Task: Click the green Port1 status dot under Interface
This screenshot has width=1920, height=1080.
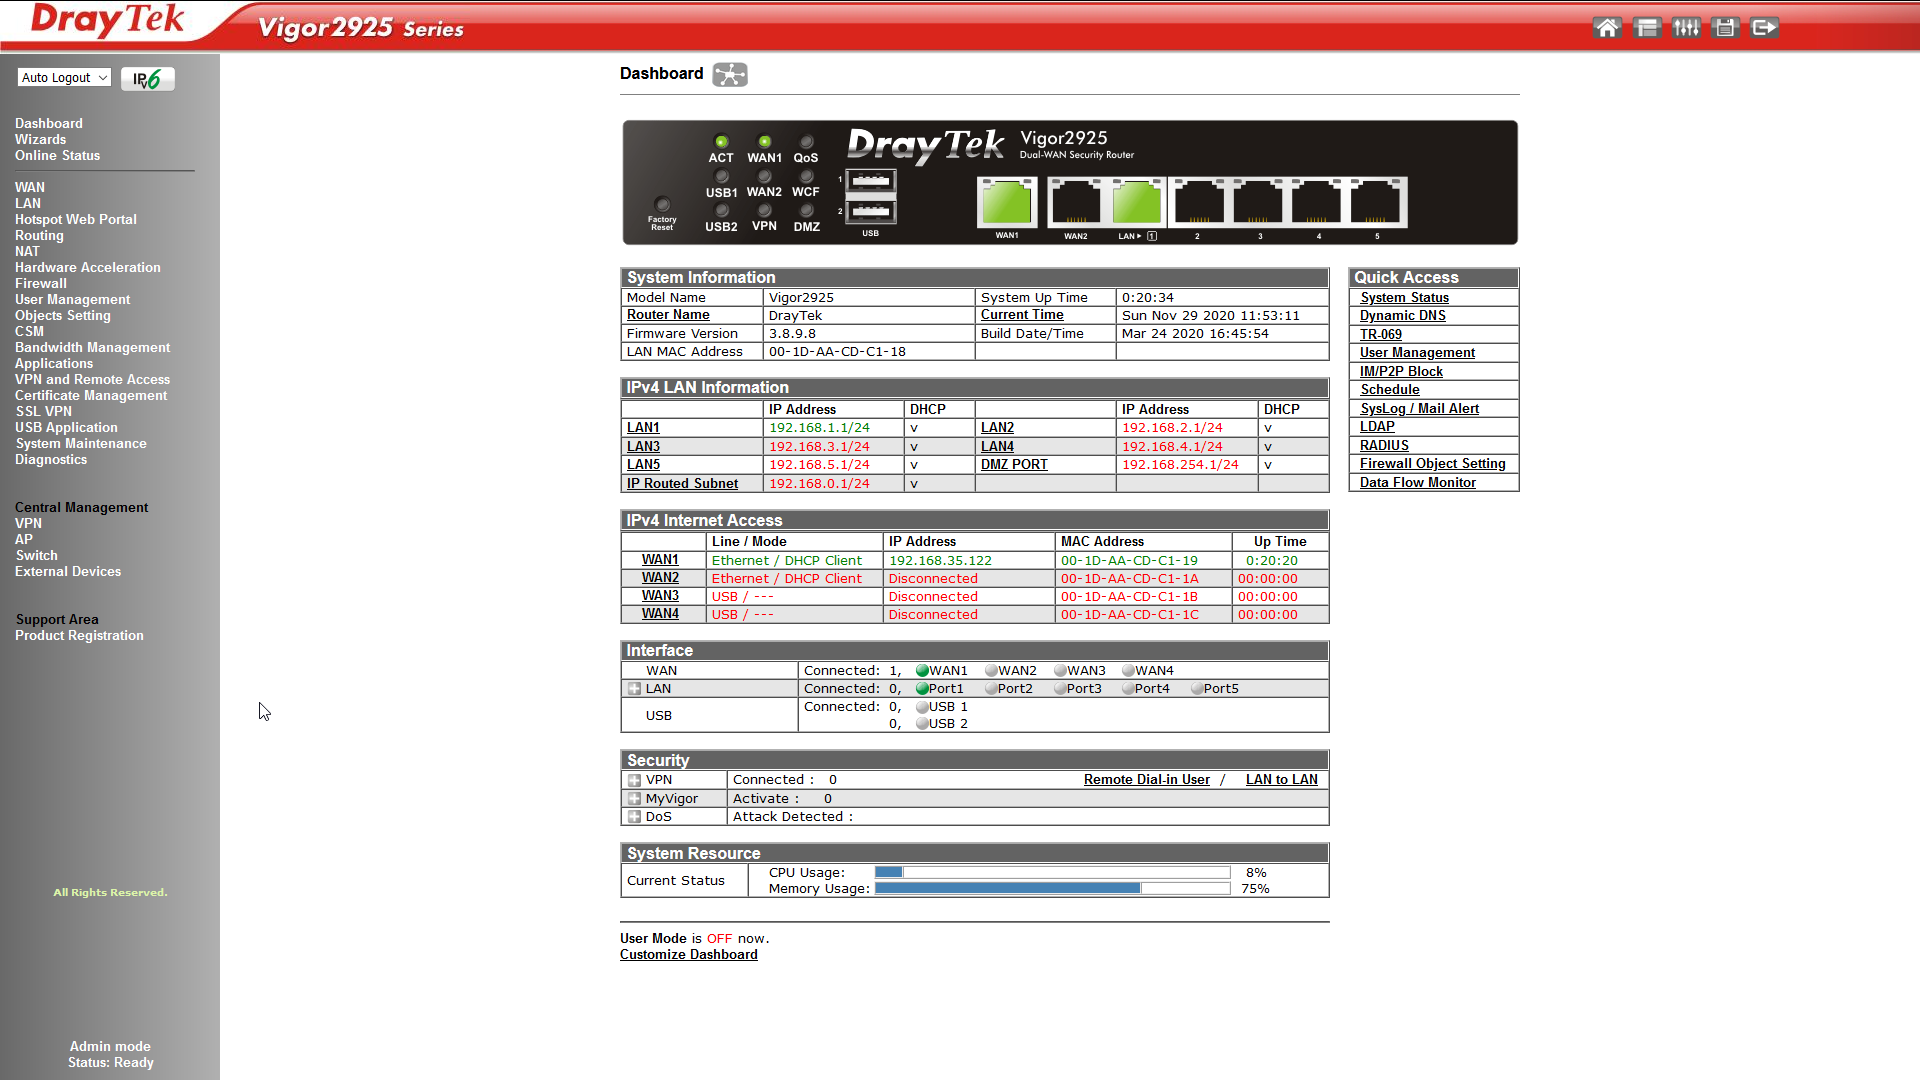Action: click(922, 689)
